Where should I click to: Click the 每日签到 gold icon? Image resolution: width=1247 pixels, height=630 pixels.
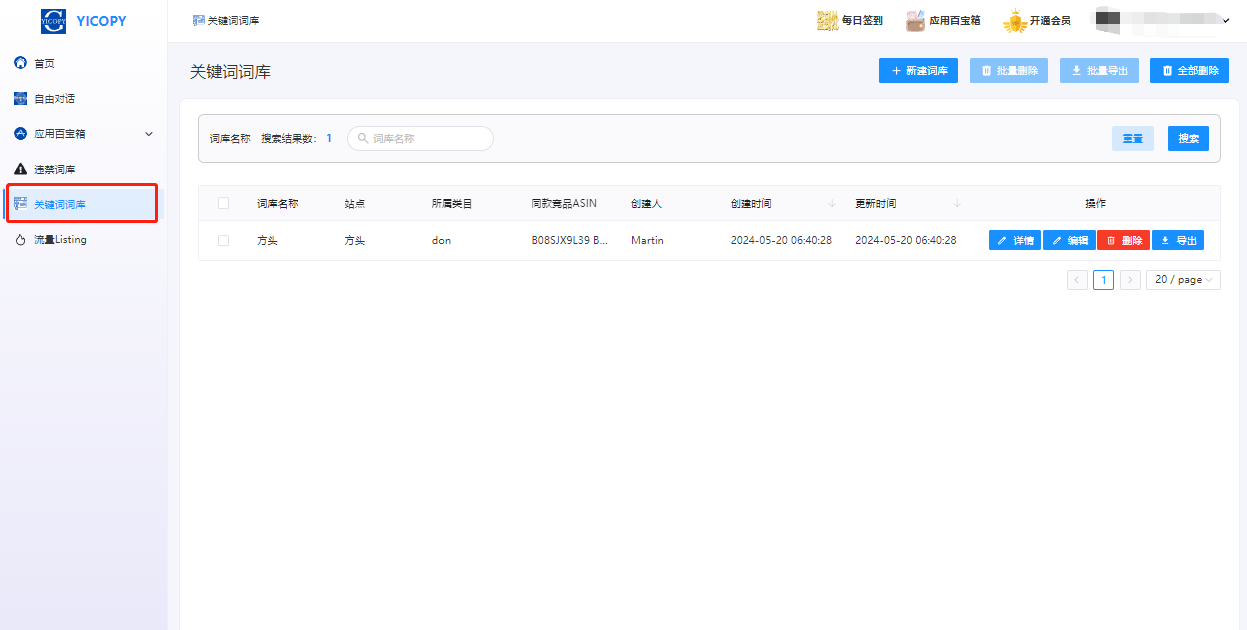(x=827, y=20)
